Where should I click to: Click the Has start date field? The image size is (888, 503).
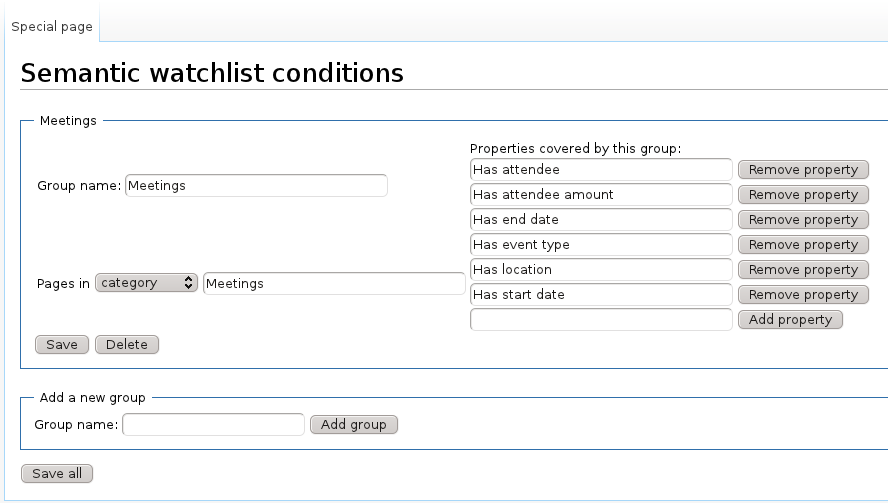click(x=601, y=294)
